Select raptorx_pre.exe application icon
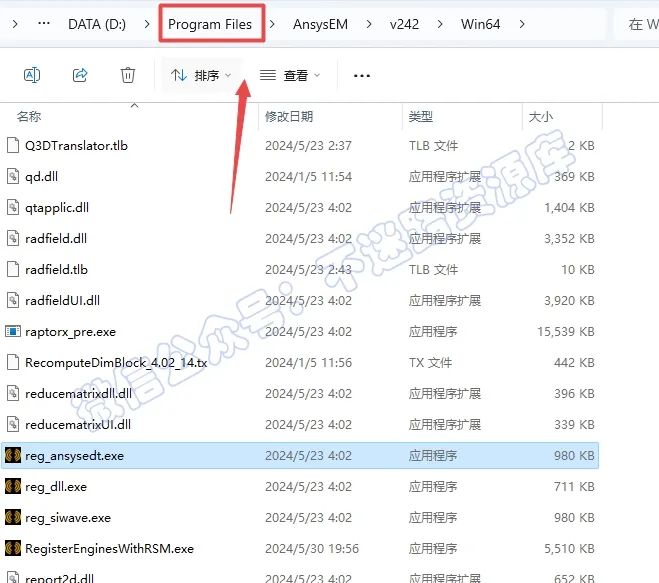 (13, 332)
